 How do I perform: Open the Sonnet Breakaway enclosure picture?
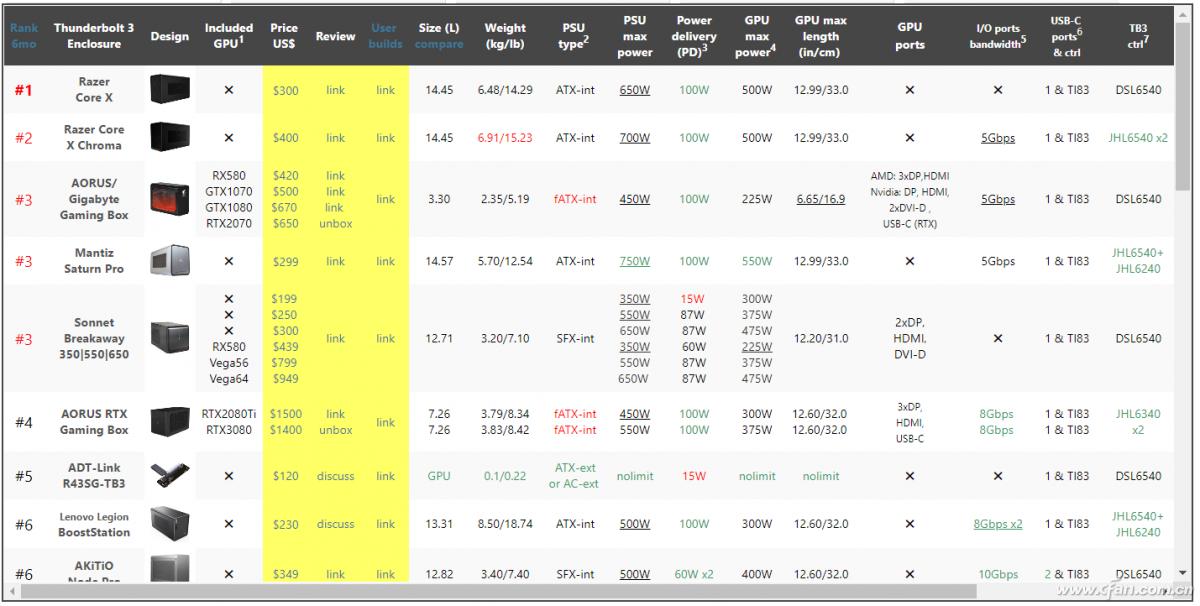point(169,339)
